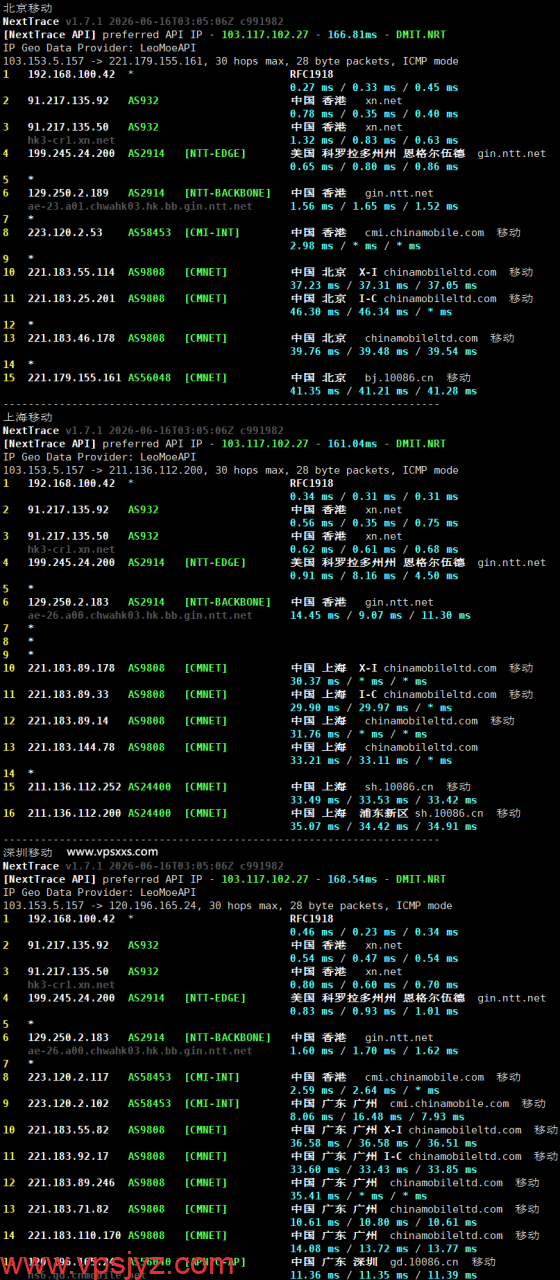Select IP address 223.120.2.117
Viewport: 560px width, 1280px height.
68,1077
